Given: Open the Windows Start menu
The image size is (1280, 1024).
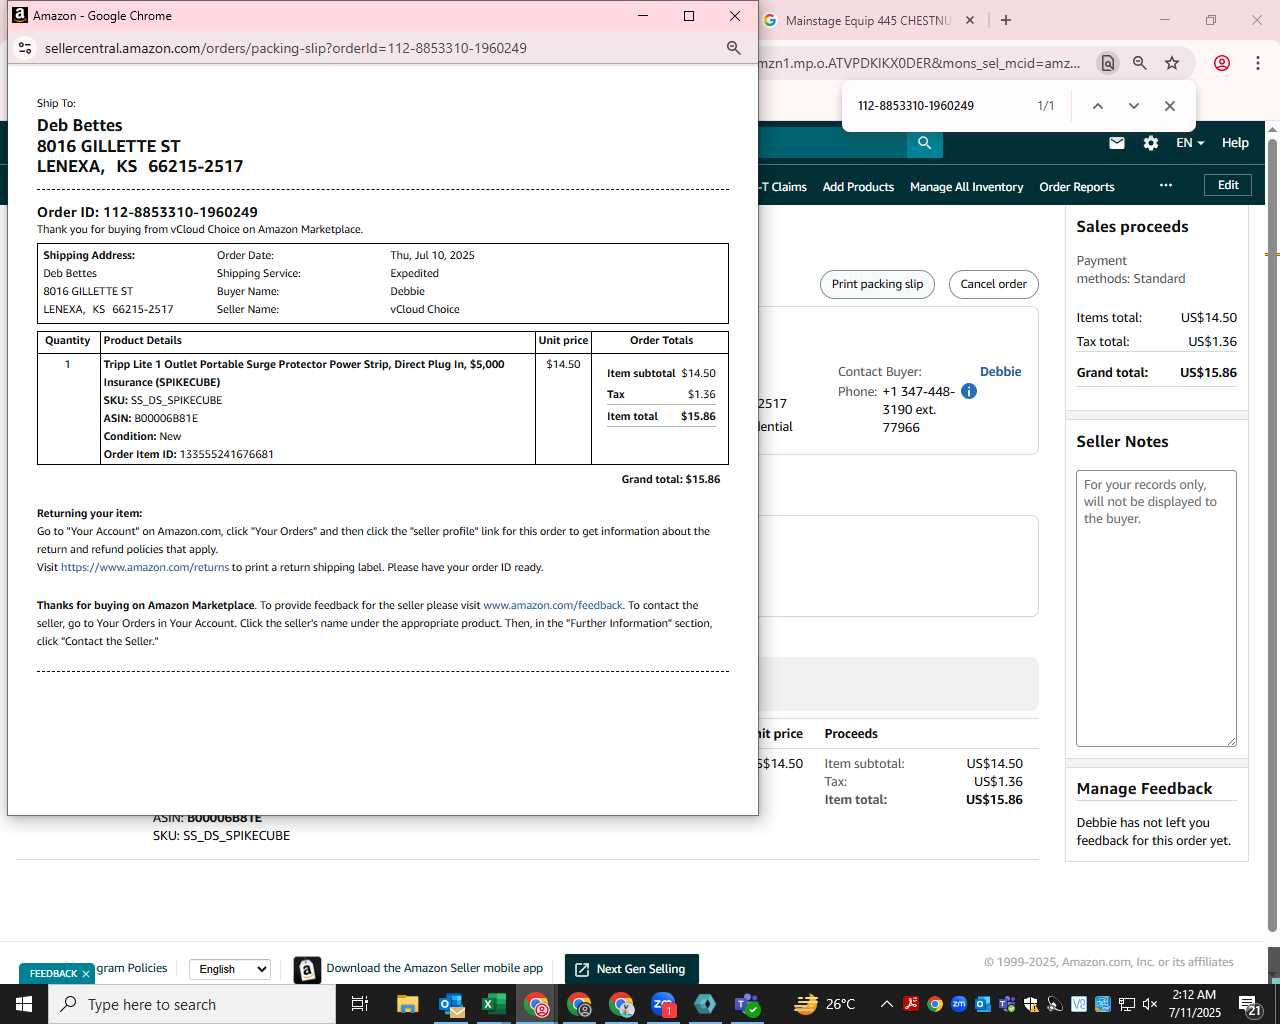Looking at the screenshot, I should tap(24, 1004).
